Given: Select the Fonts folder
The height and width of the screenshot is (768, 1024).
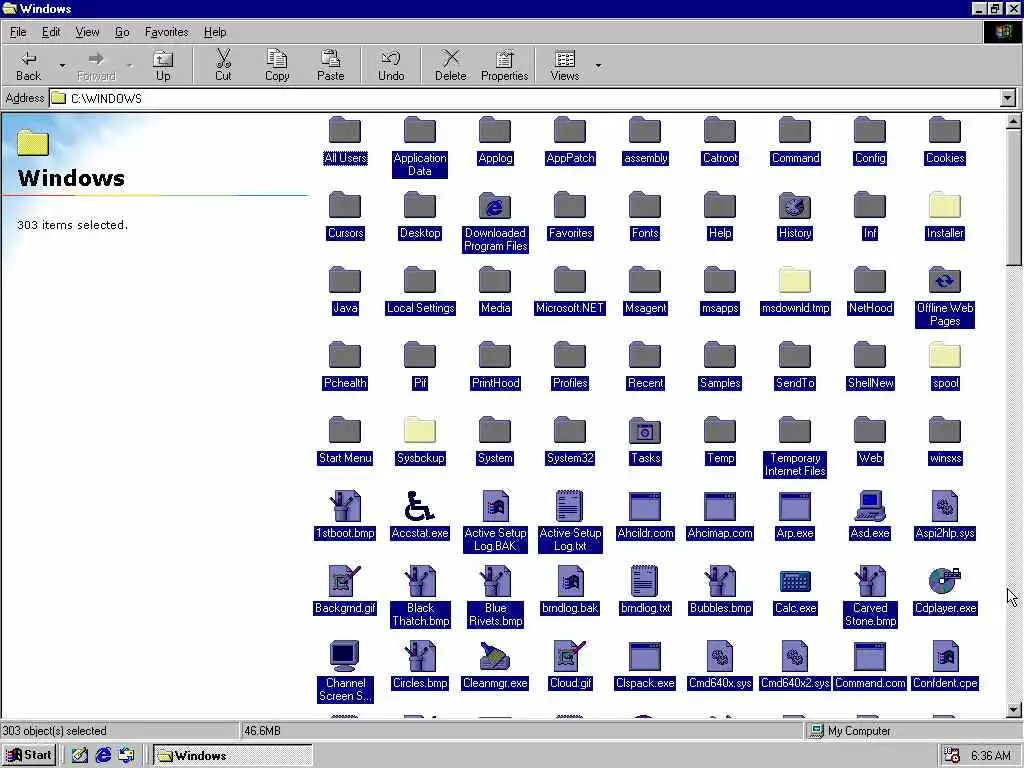Looking at the screenshot, I should [x=645, y=216].
